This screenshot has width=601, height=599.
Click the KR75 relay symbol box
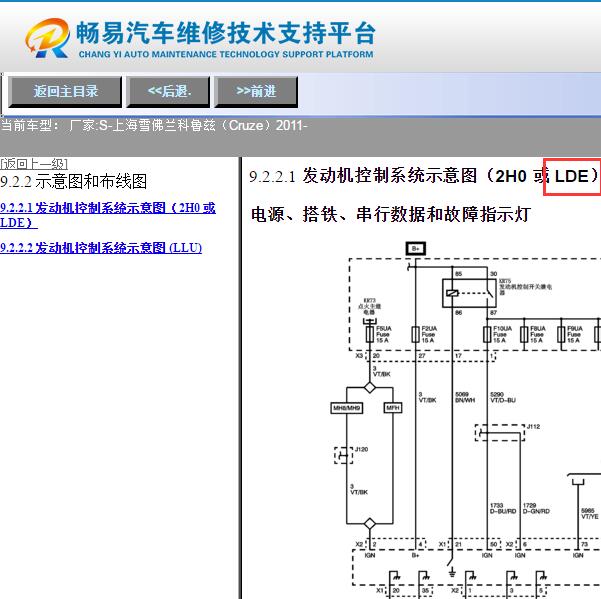[x=469, y=293]
